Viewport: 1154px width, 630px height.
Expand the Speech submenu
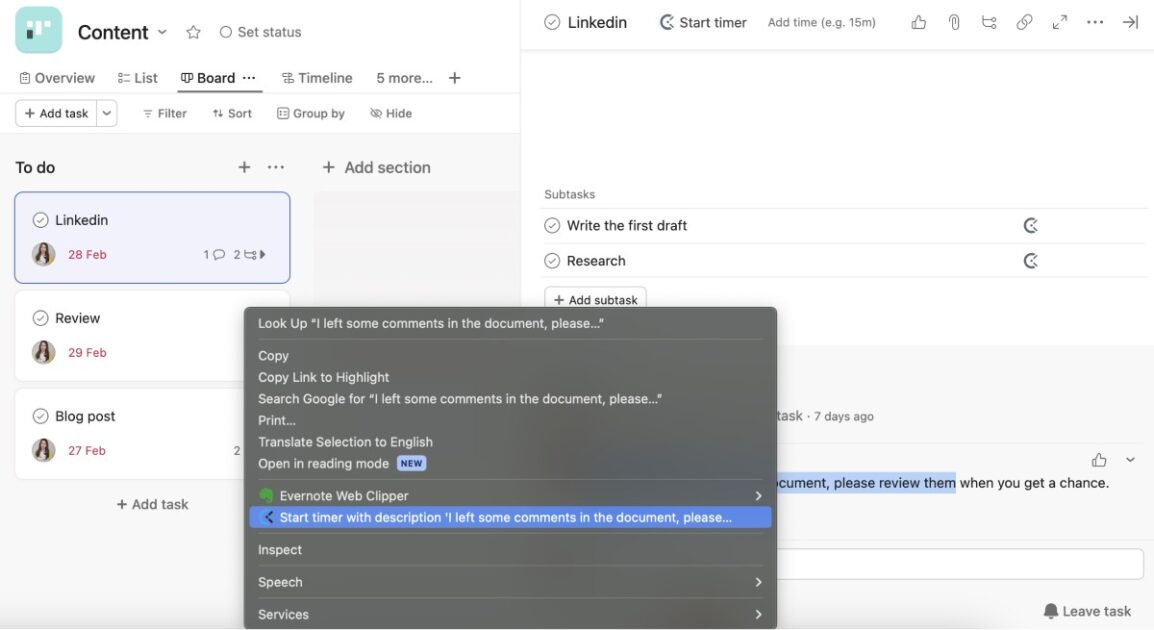click(x=280, y=582)
